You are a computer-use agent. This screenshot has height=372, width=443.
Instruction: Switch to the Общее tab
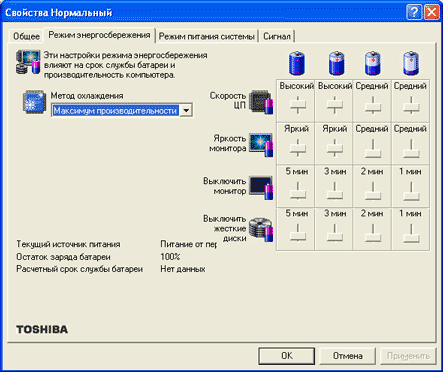pos(26,36)
